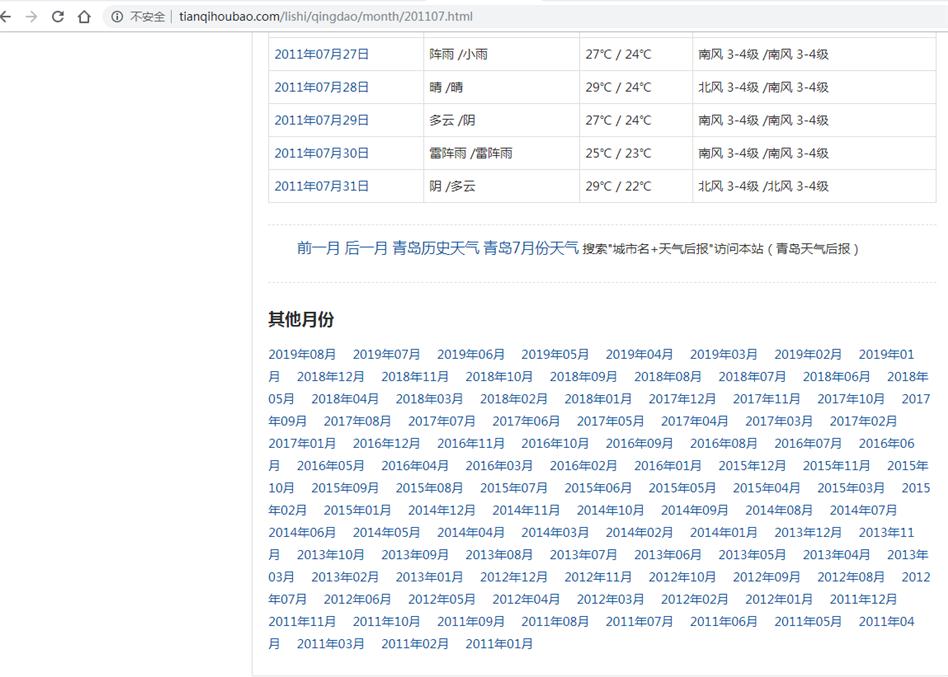Screen dimensions: 948x677
Task: Open the 2015年06月 month link
Action: click(598, 488)
